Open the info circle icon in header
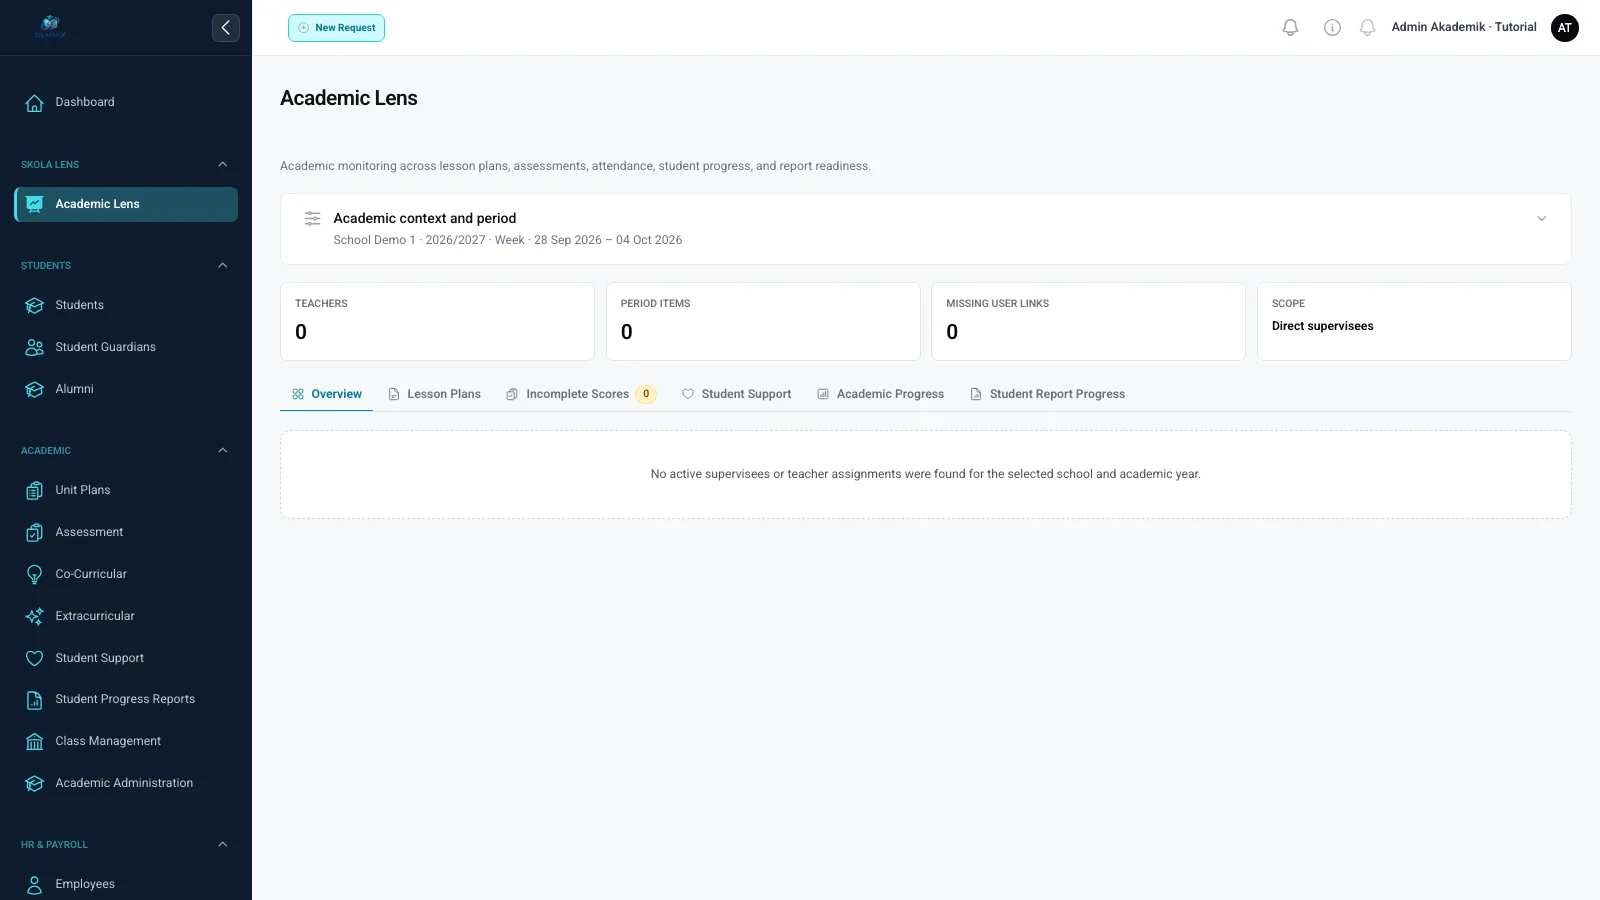This screenshot has height=900, width=1600. click(1332, 28)
